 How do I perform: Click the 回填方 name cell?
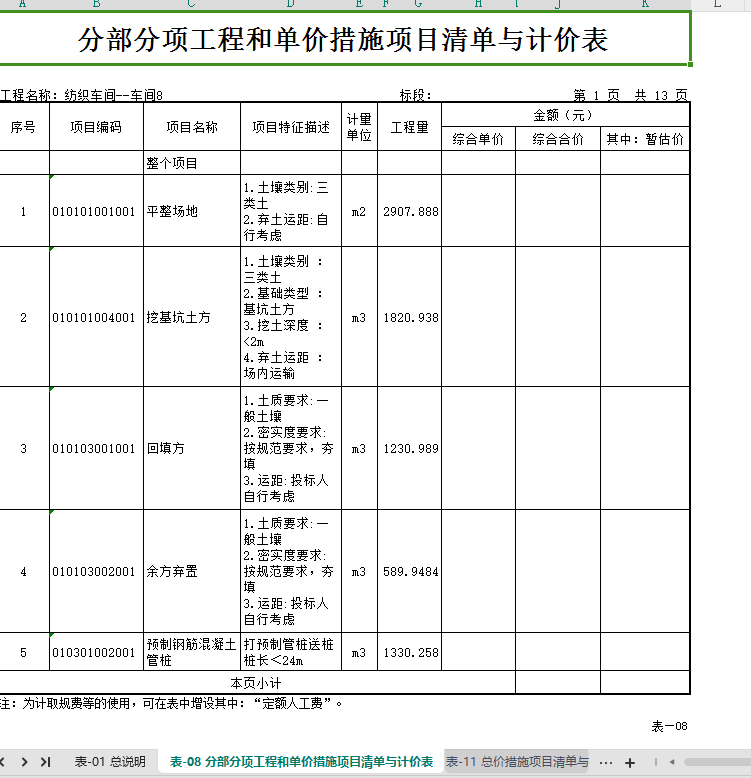[192, 449]
